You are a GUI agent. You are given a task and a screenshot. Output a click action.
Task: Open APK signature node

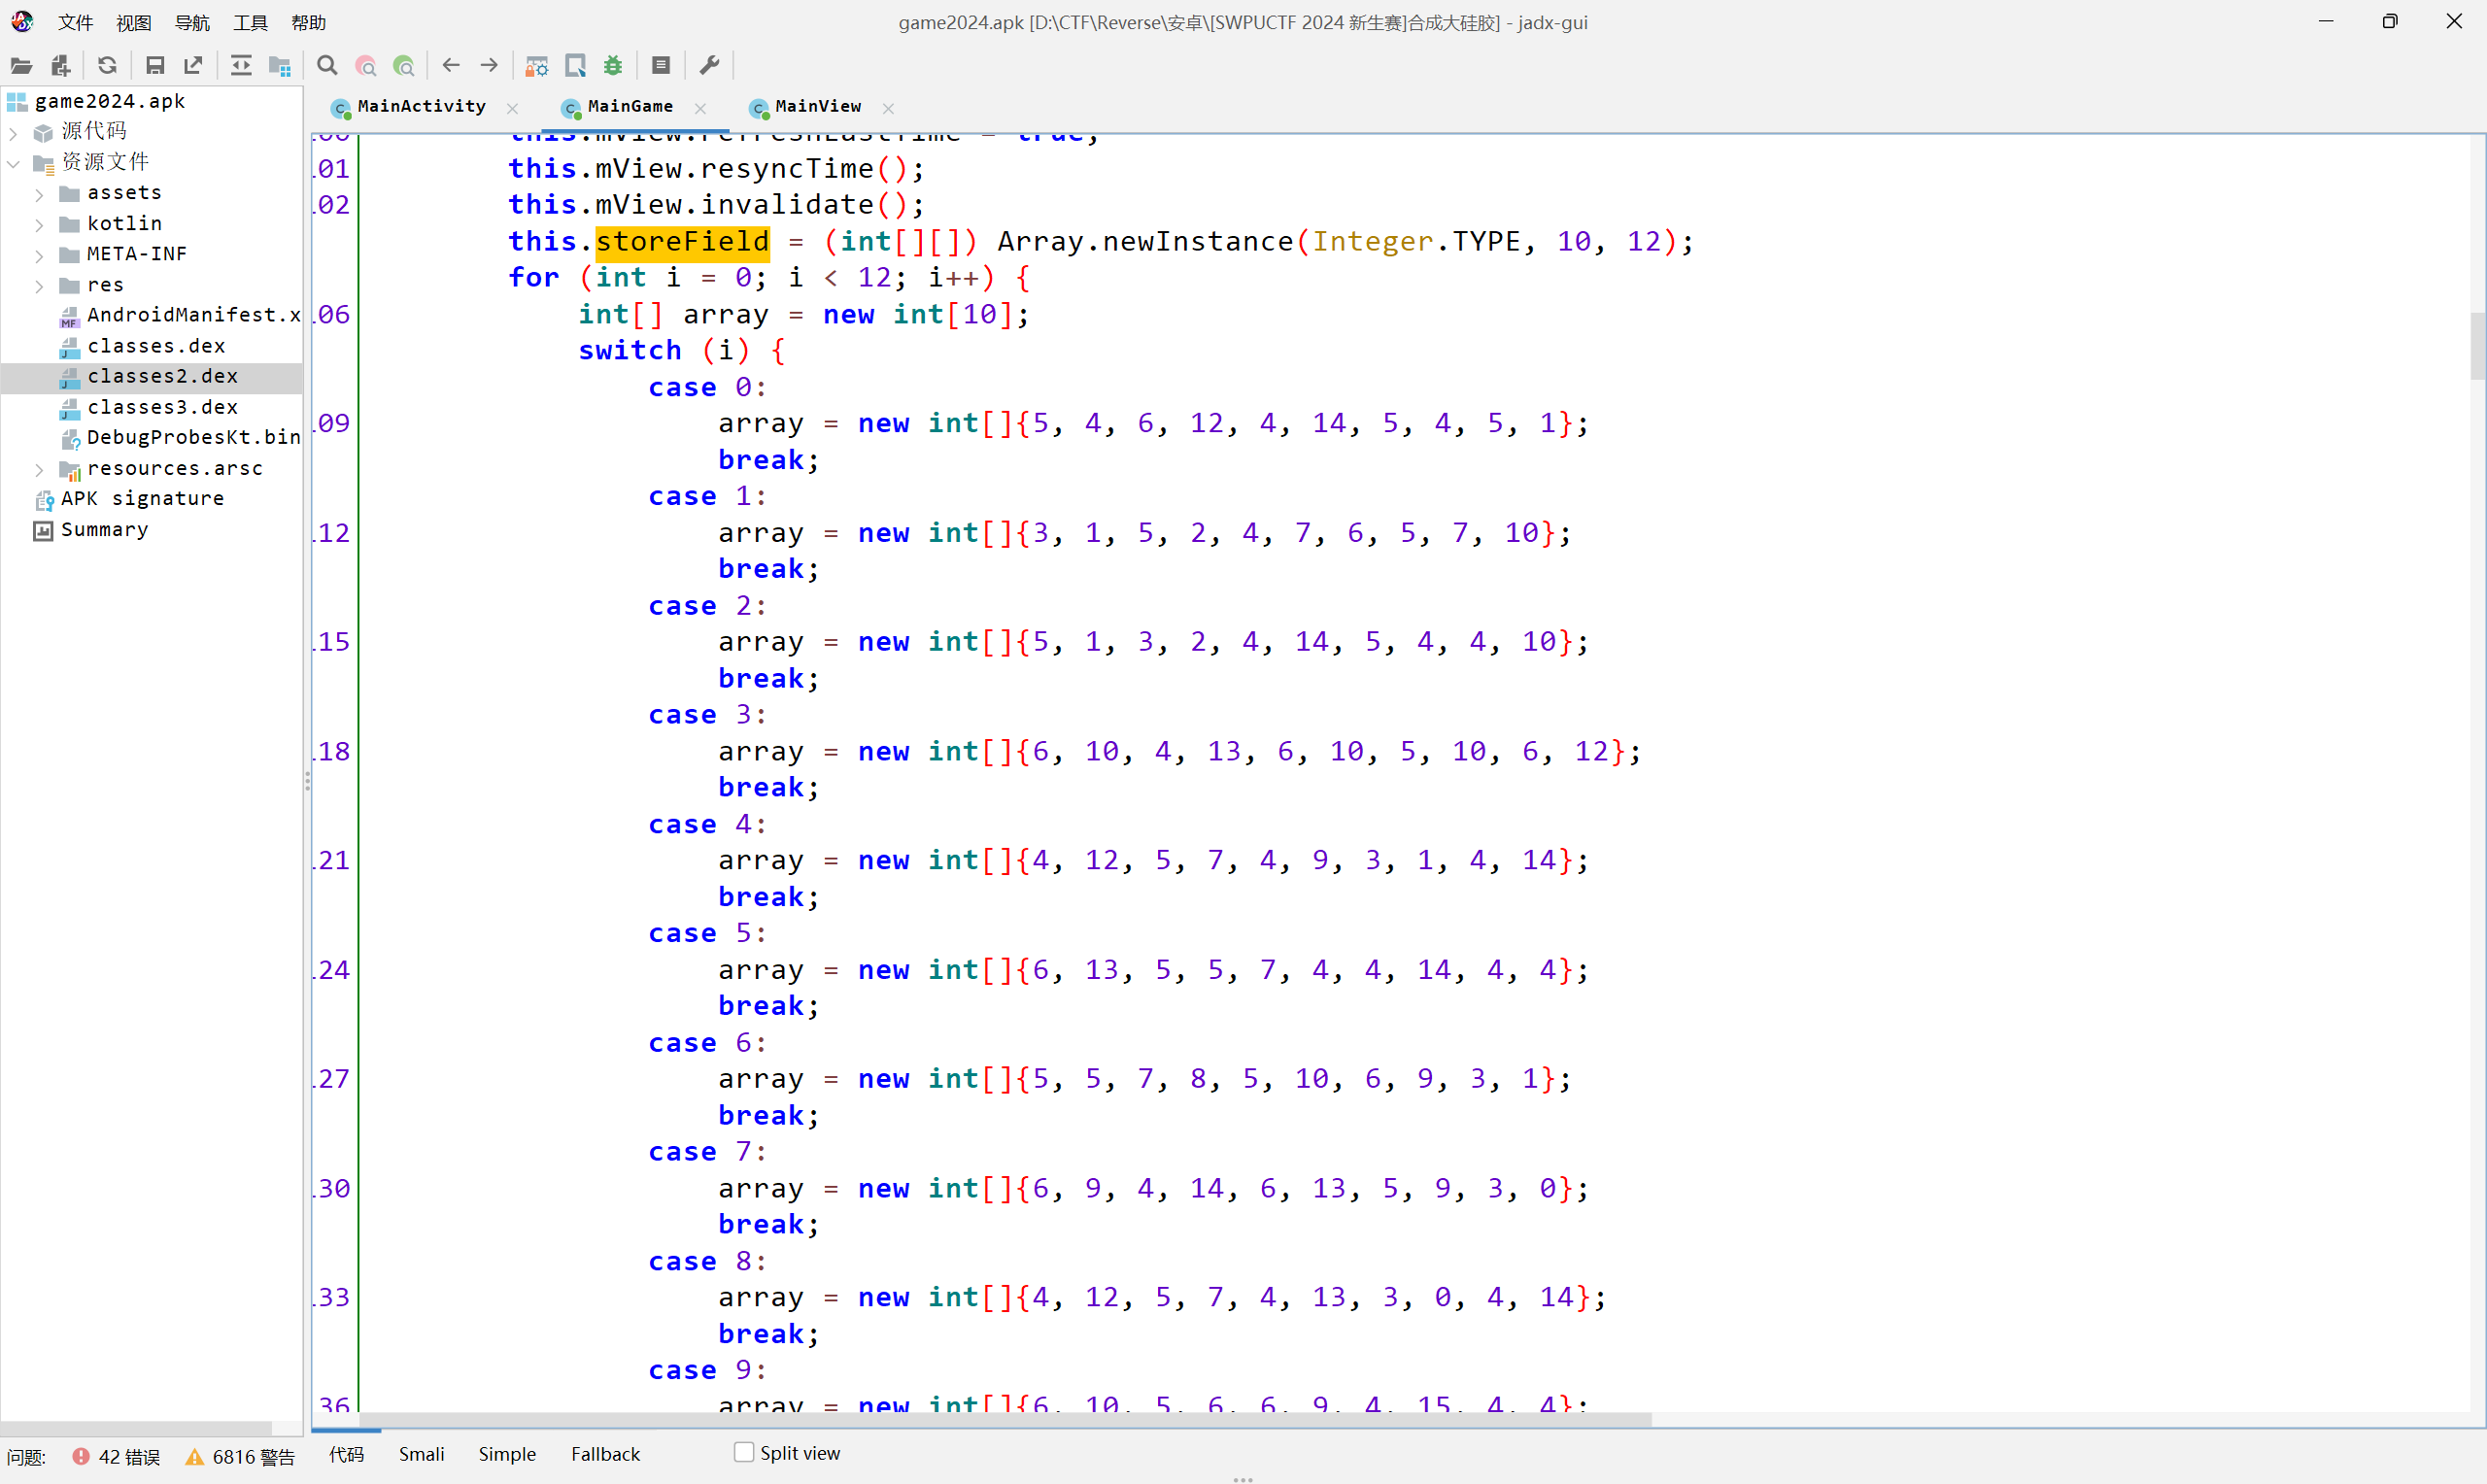pos(142,498)
